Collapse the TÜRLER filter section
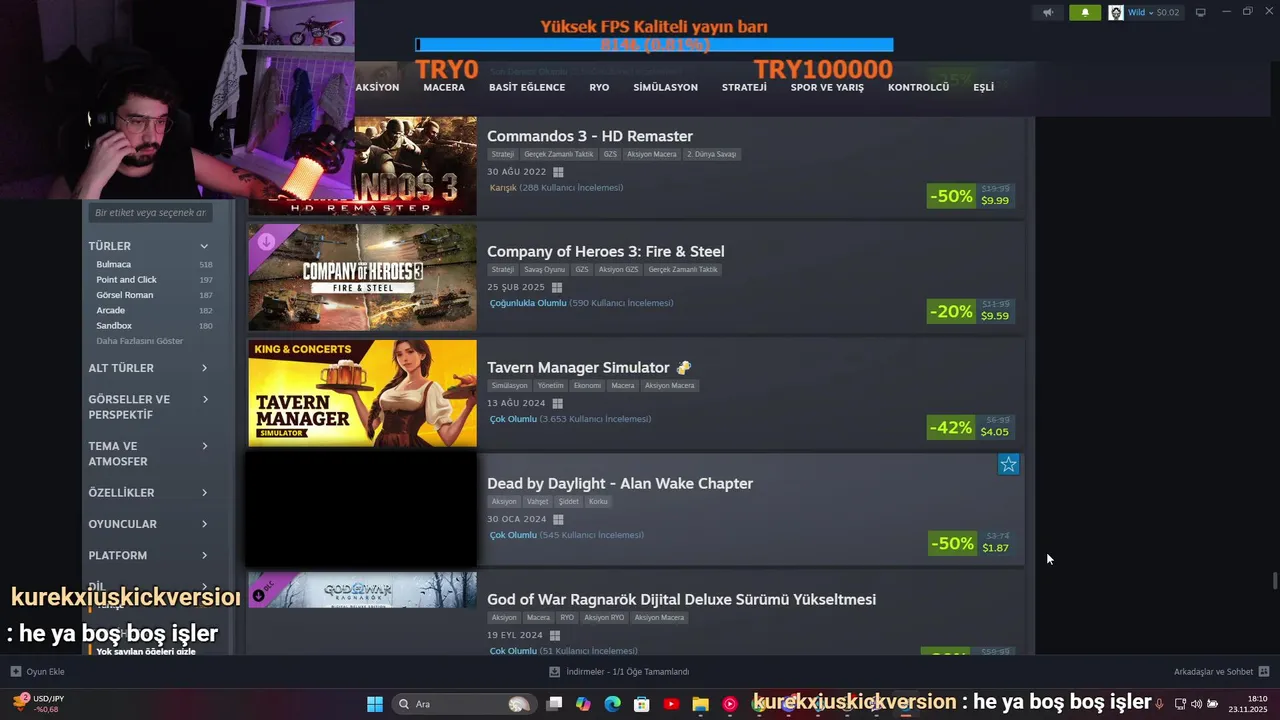 [204, 246]
